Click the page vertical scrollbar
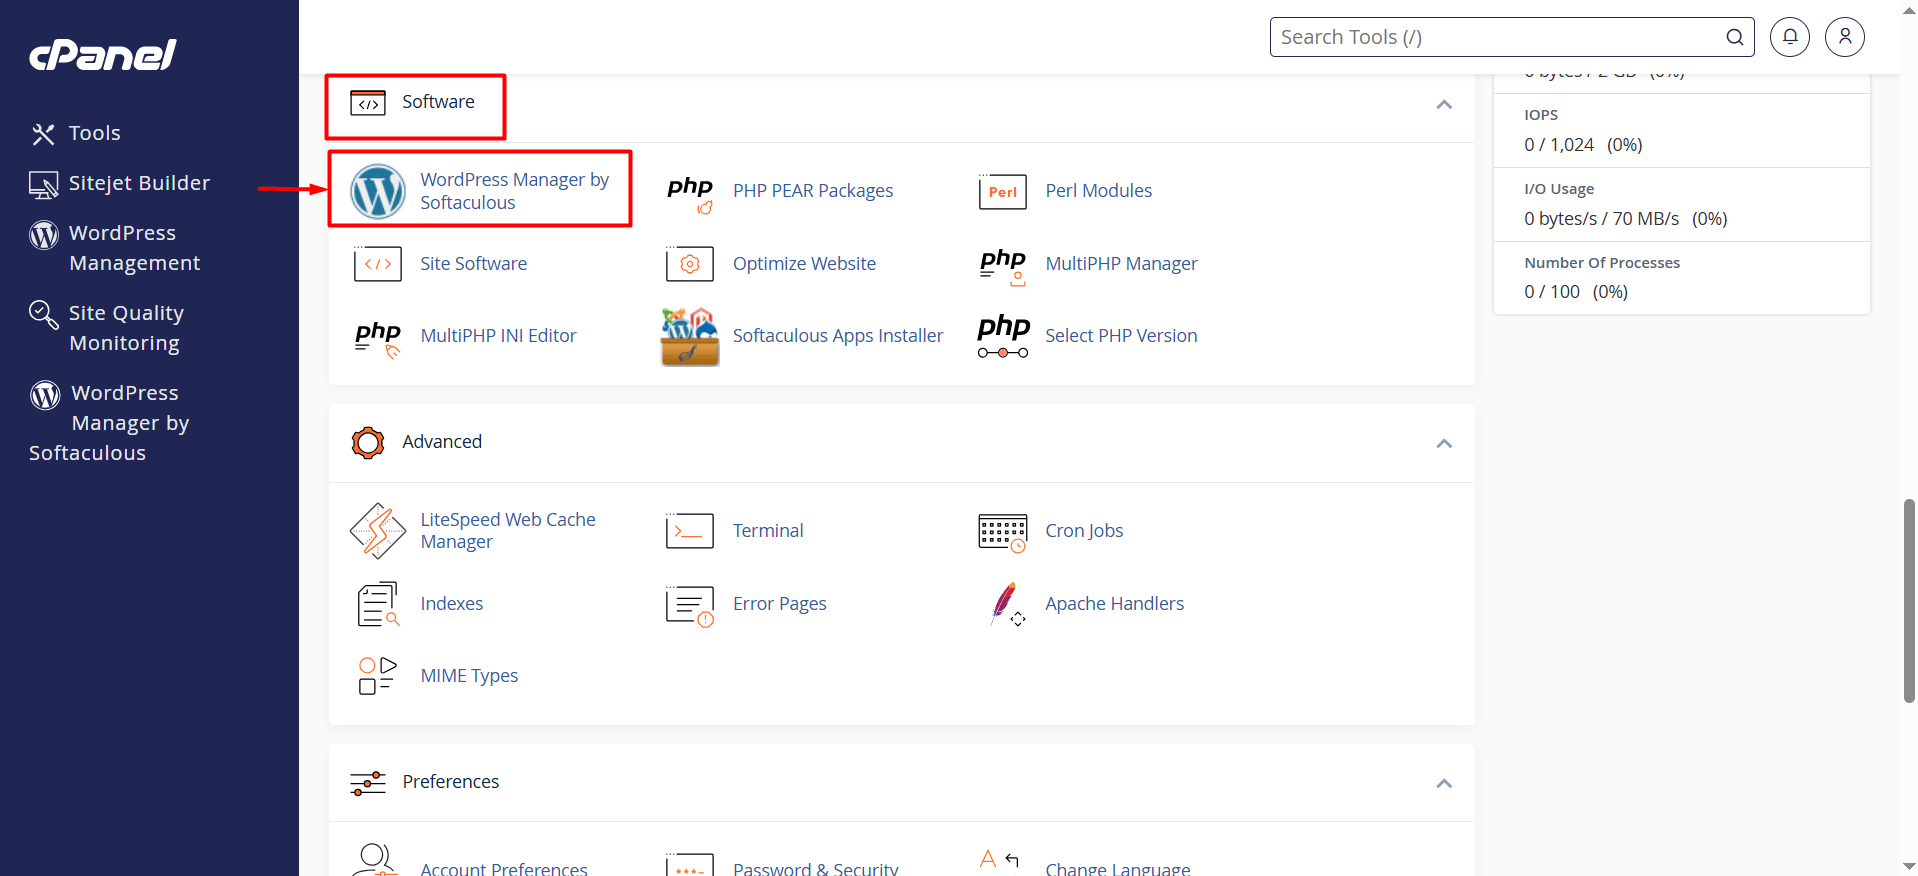Screen dimensions: 1918x876 click(x=1909, y=600)
